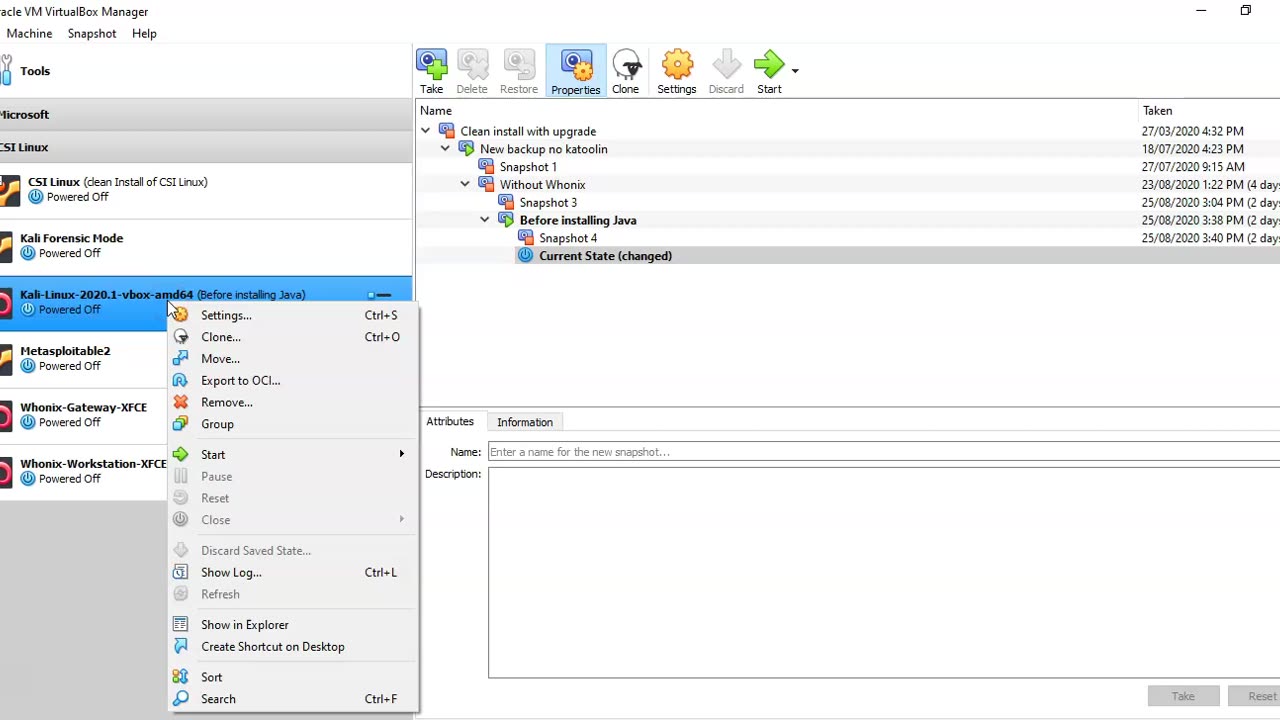Choose Search from the context menu
The width and height of the screenshot is (1280, 720).
(x=292, y=699)
